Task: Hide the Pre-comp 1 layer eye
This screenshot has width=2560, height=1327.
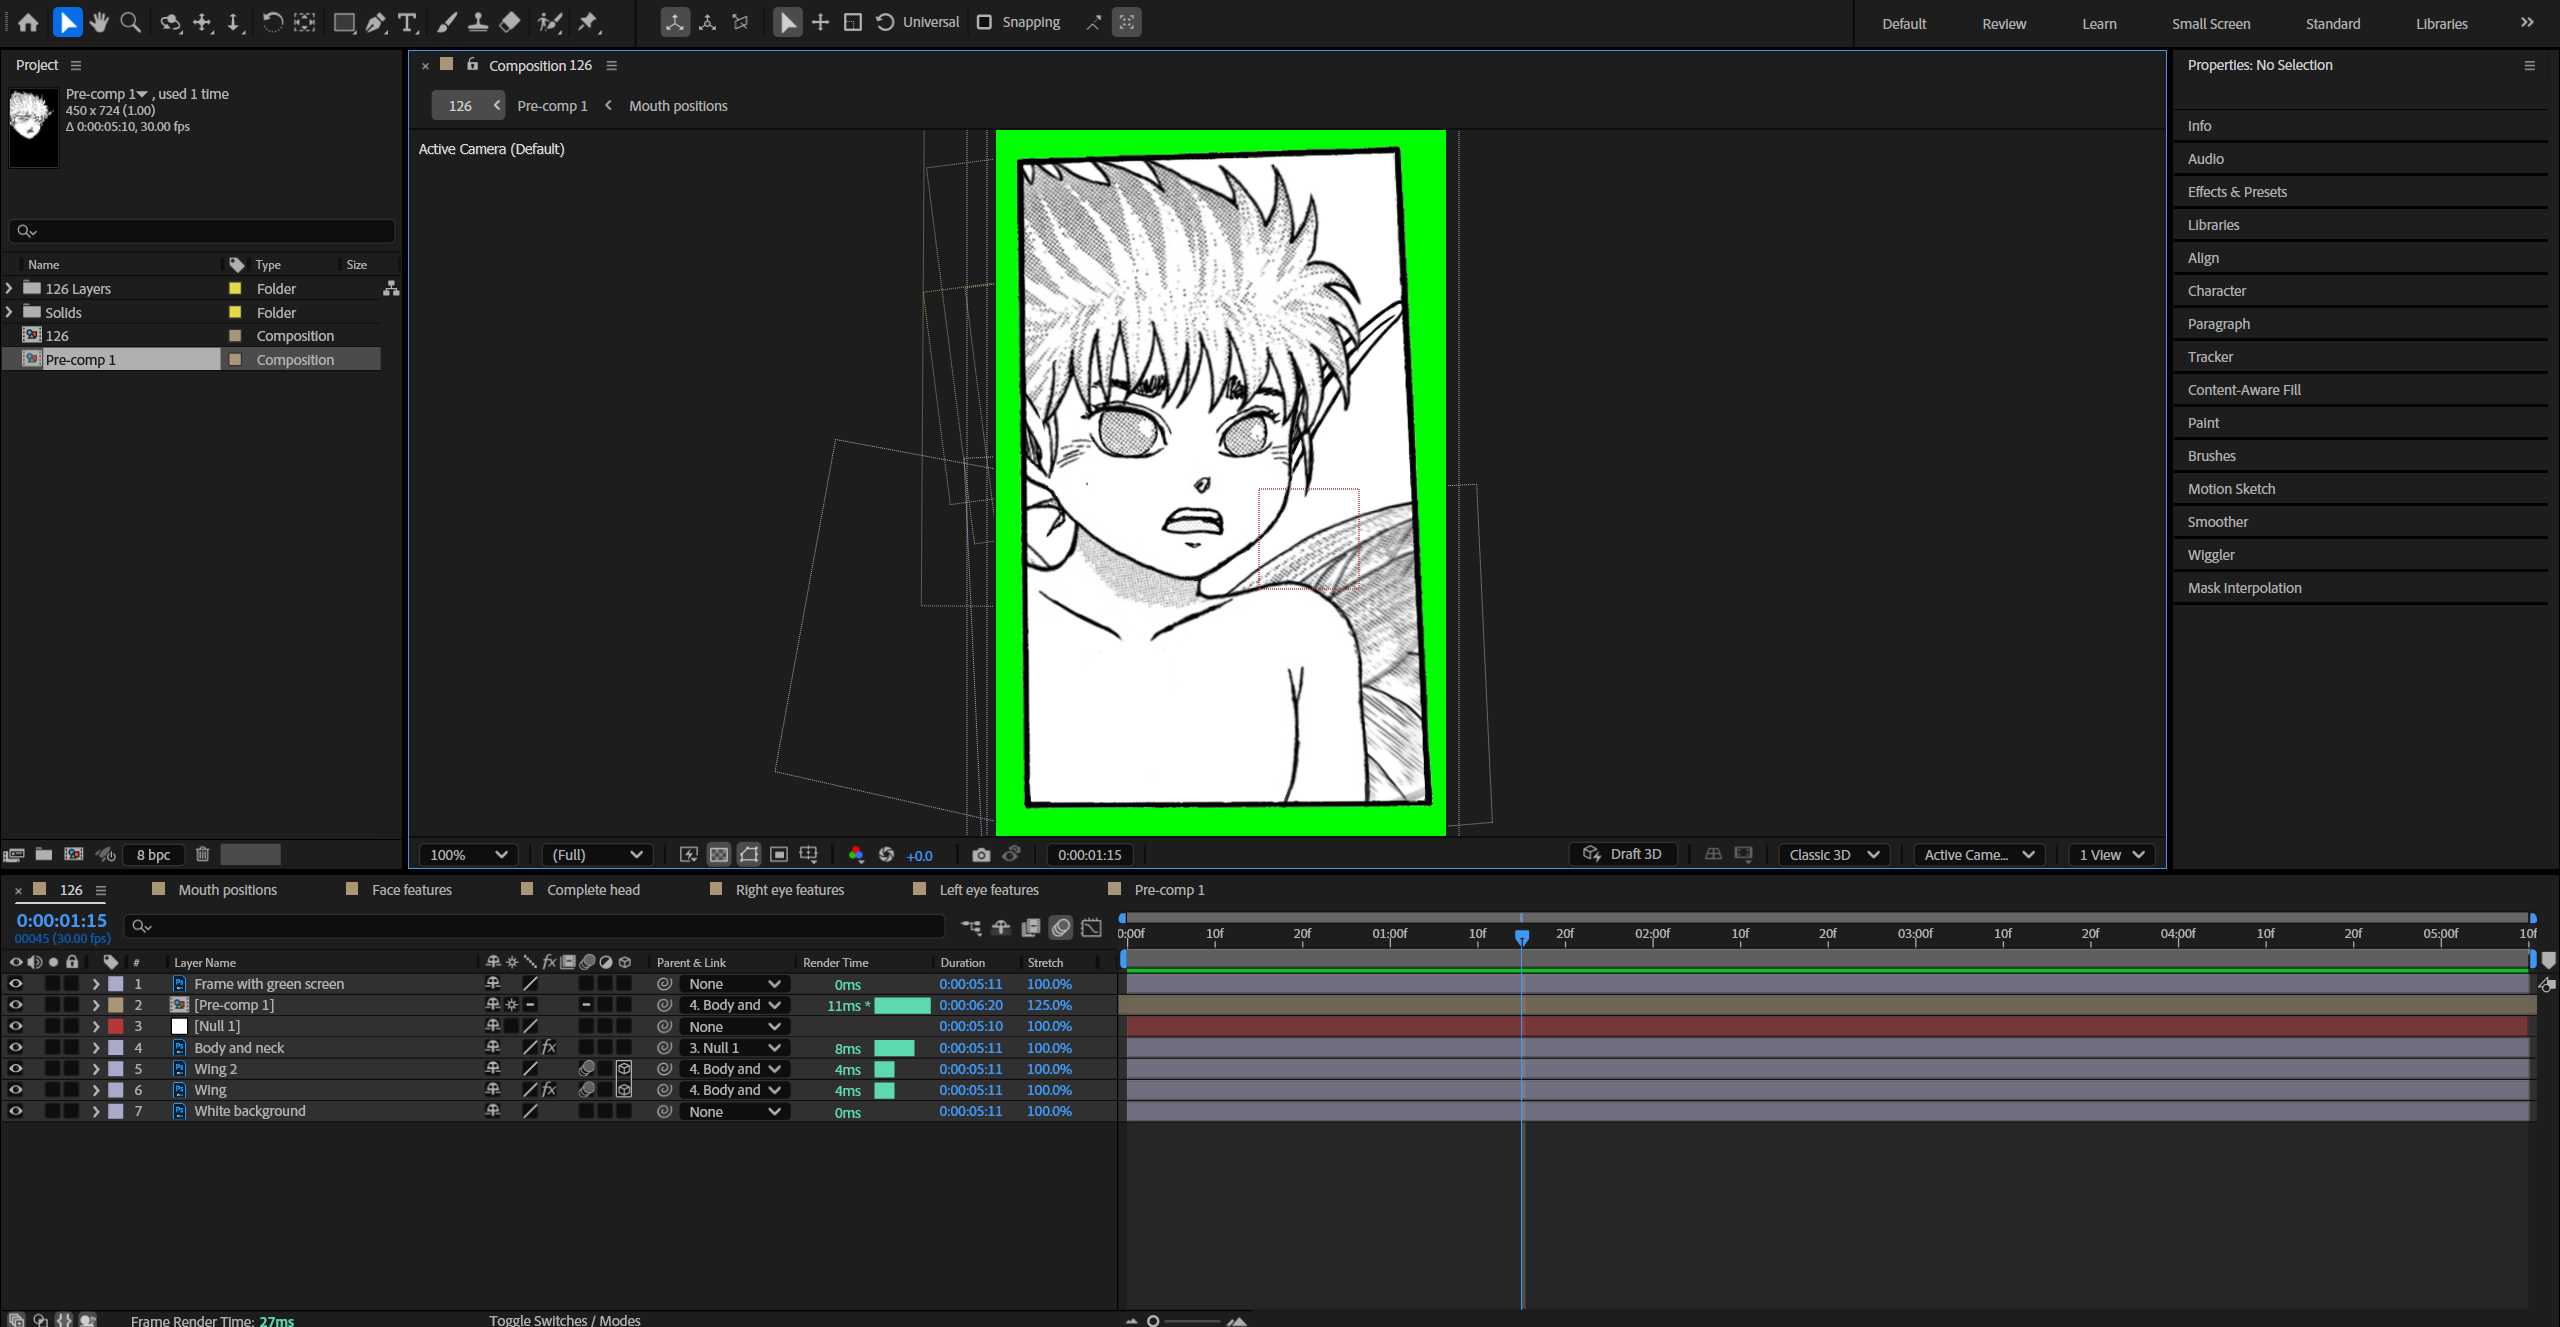Action: click(x=15, y=1005)
